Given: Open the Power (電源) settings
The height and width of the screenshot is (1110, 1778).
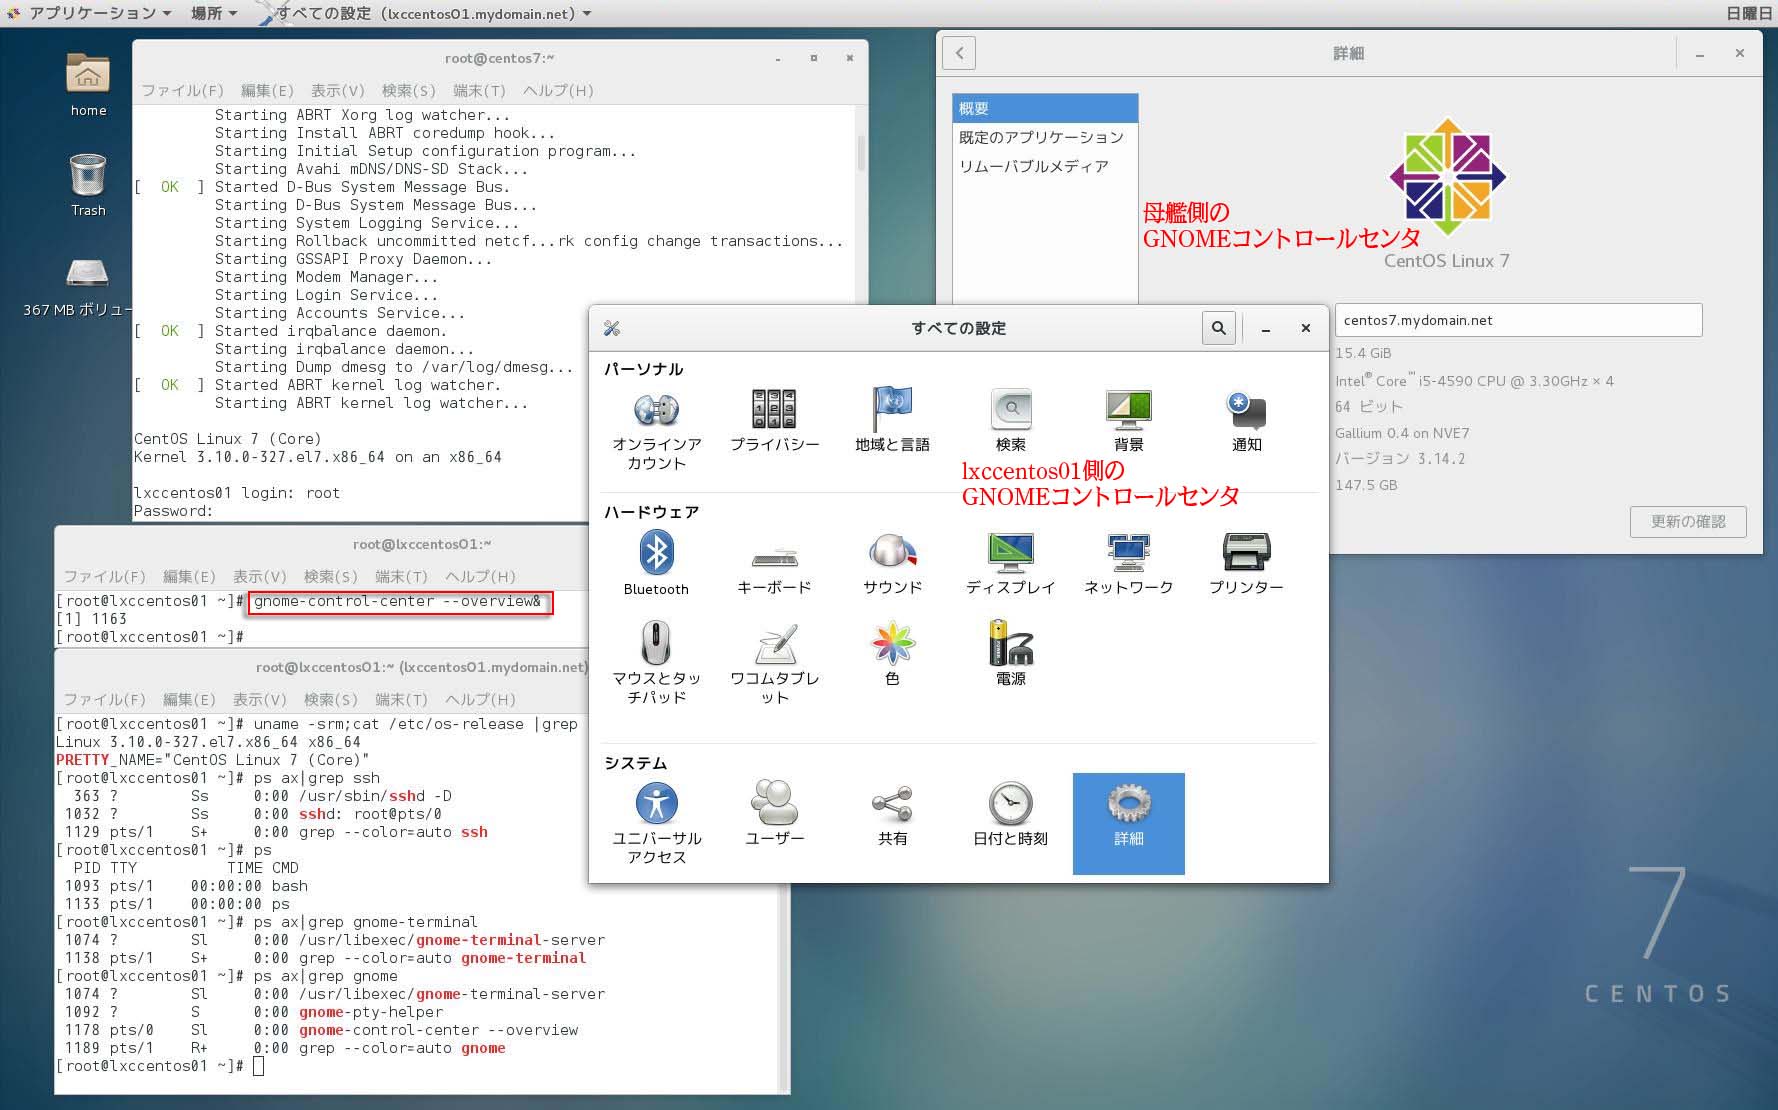Looking at the screenshot, I should (x=1010, y=654).
